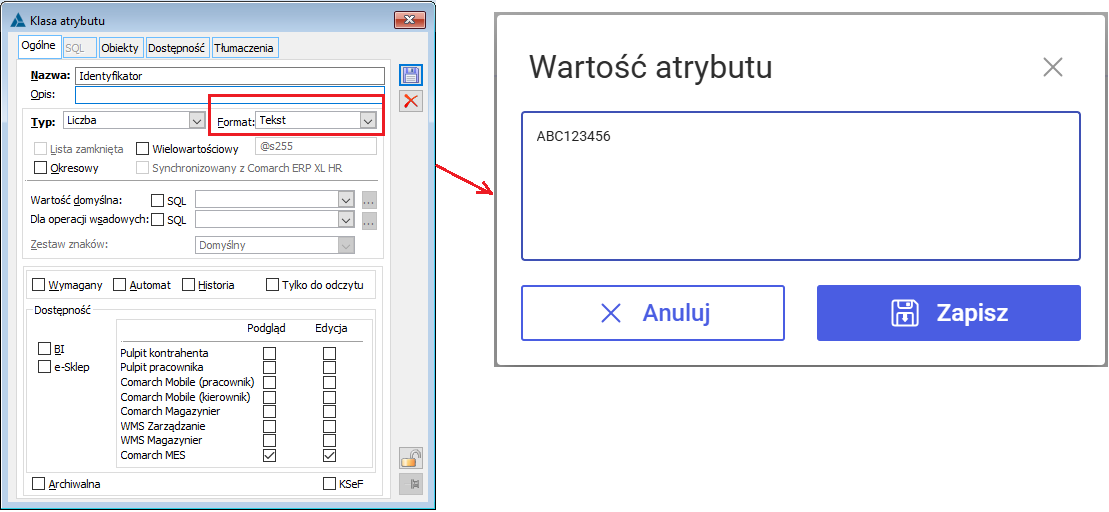Check Podgląd for Comarch Magazynier
This screenshot has width=1109, height=512.
(269, 412)
